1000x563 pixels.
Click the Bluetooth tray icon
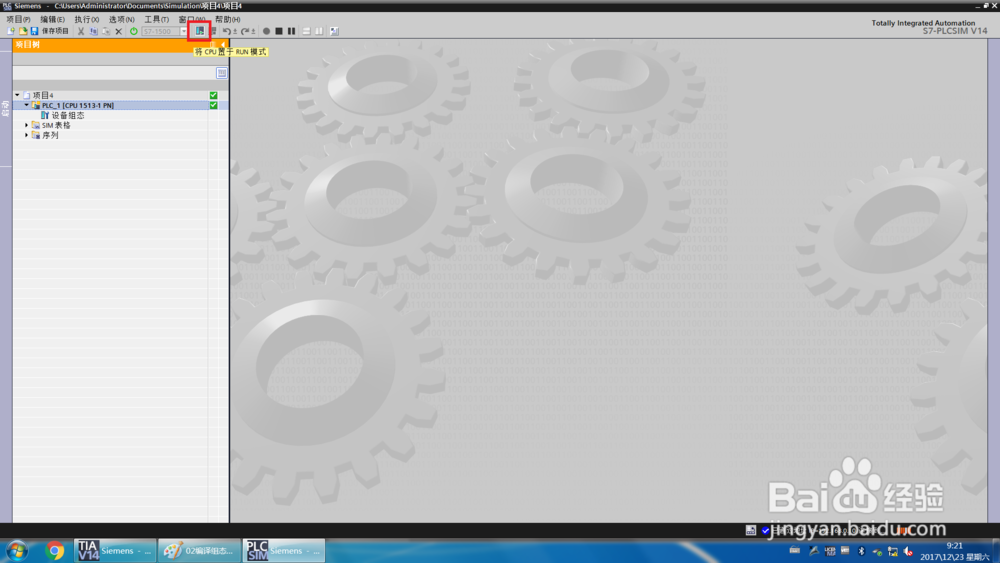point(861,551)
